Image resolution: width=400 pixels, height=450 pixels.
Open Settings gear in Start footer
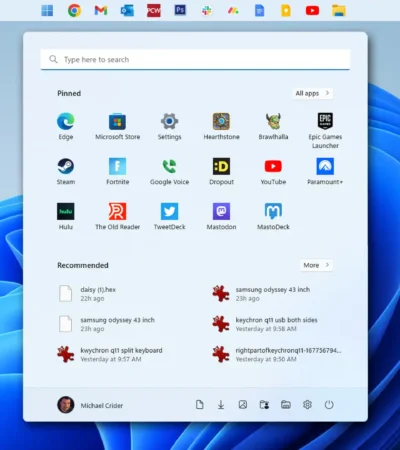tap(307, 405)
